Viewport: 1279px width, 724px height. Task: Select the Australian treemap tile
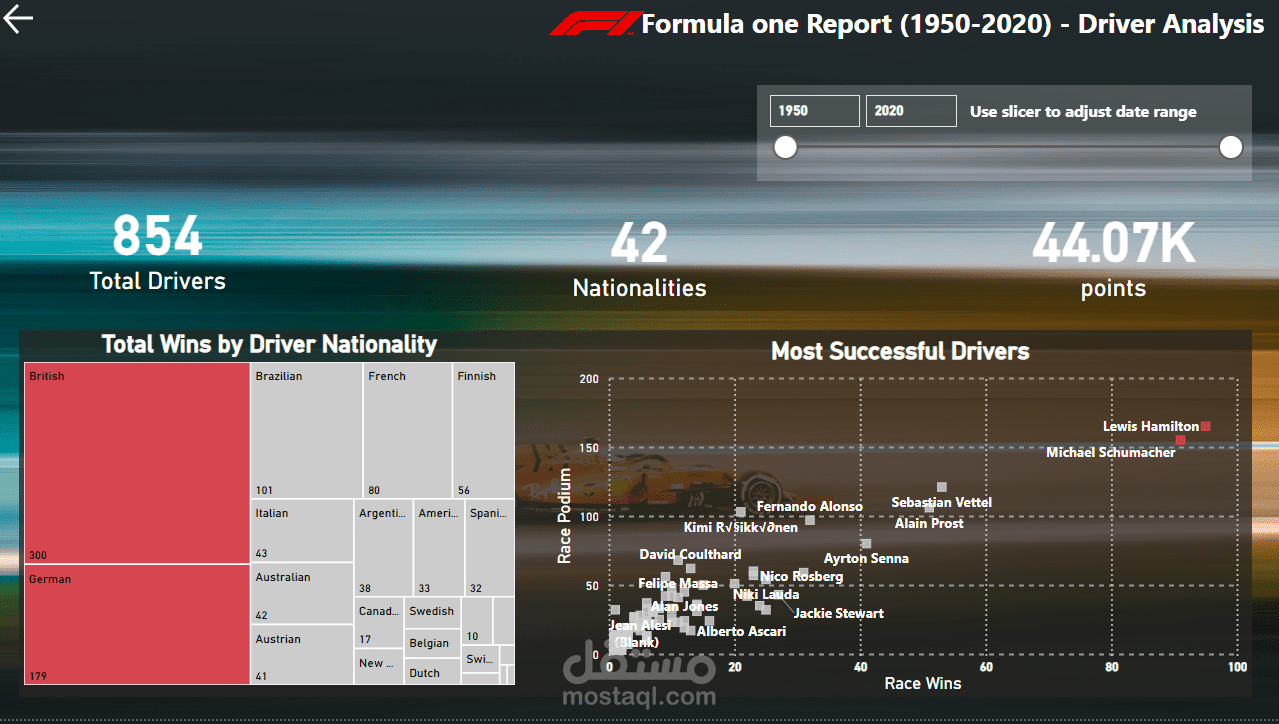[x=302, y=595]
